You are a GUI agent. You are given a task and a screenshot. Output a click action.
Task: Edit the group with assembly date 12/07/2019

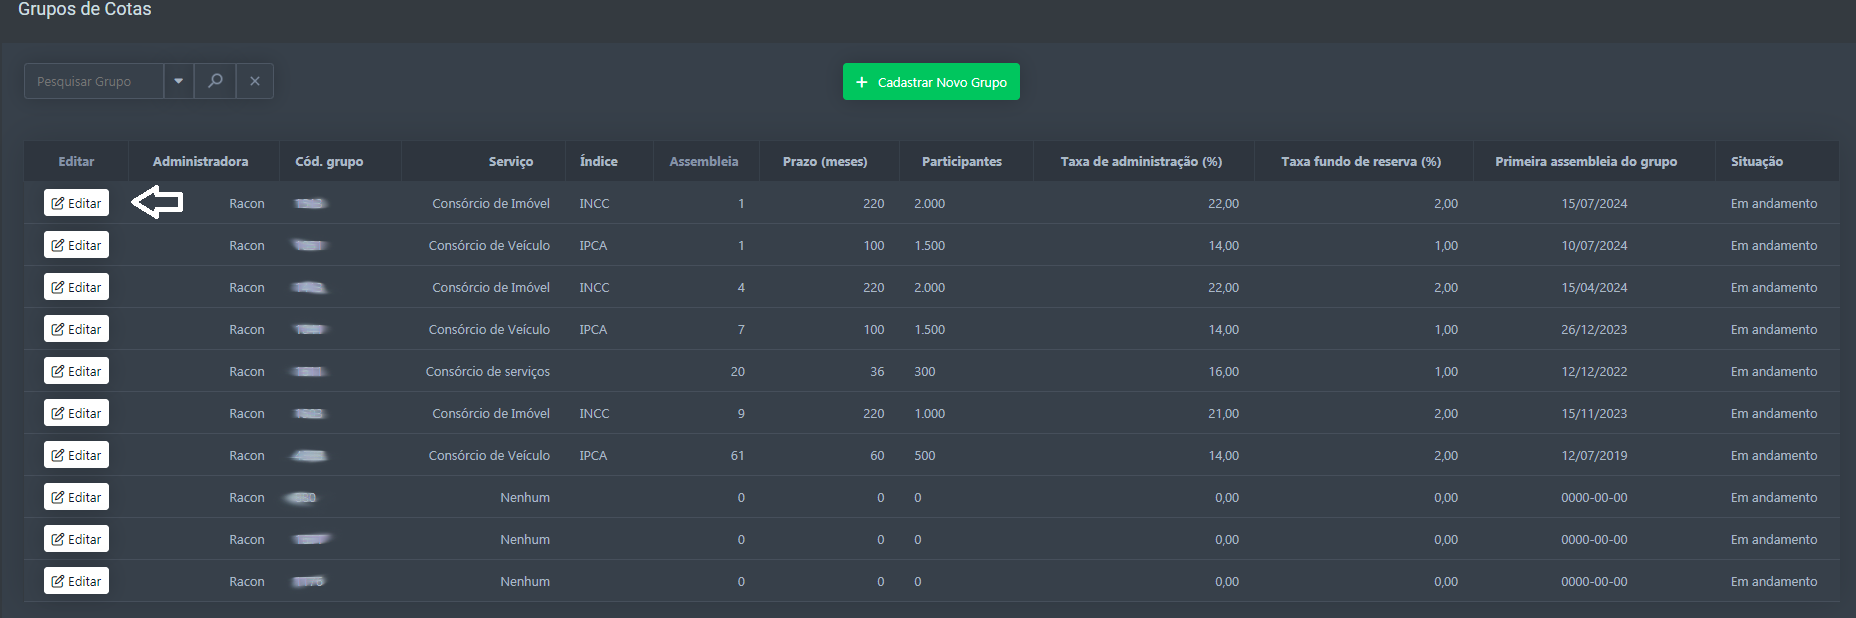tap(76, 455)
